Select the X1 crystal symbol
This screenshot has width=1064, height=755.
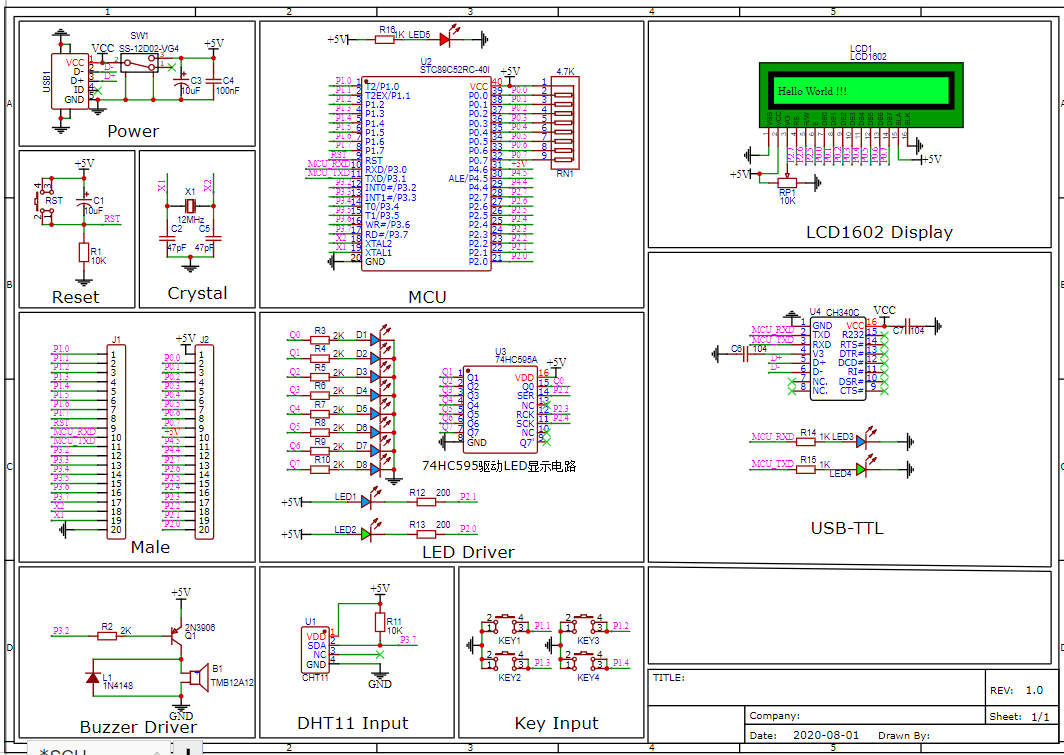[190, 206]
